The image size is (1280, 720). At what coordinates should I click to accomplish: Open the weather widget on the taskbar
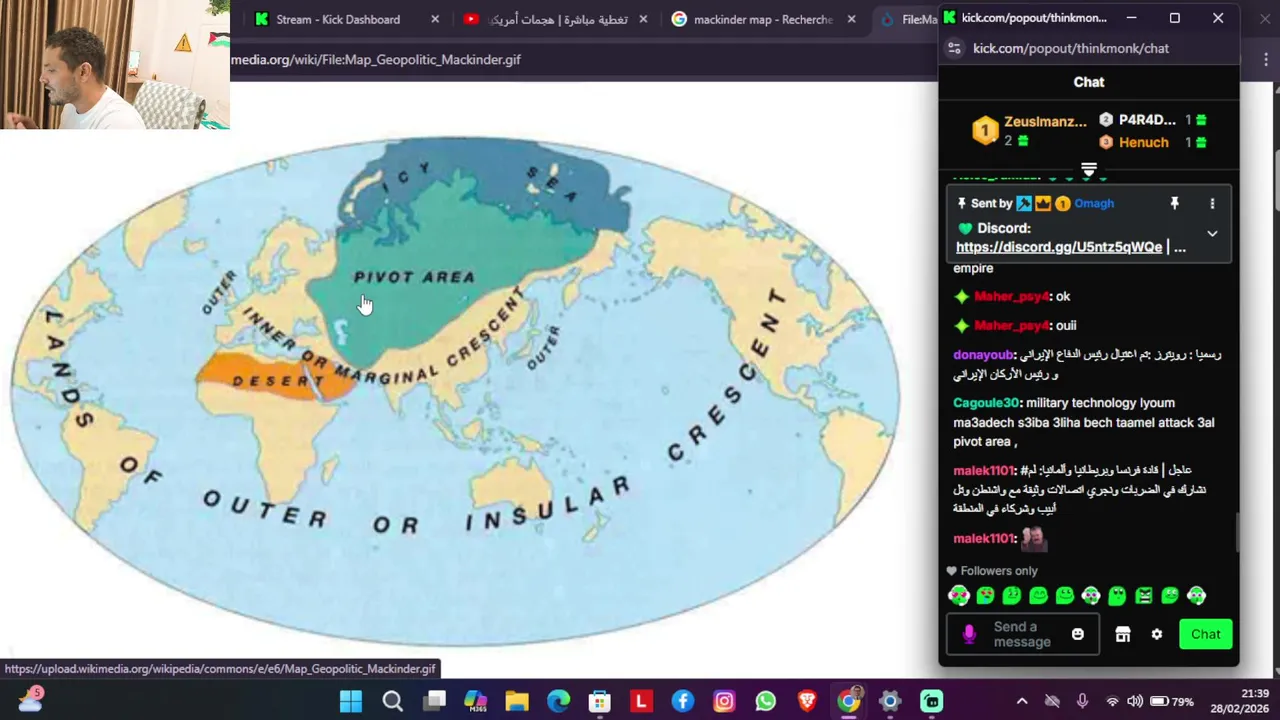click(30, 699)
